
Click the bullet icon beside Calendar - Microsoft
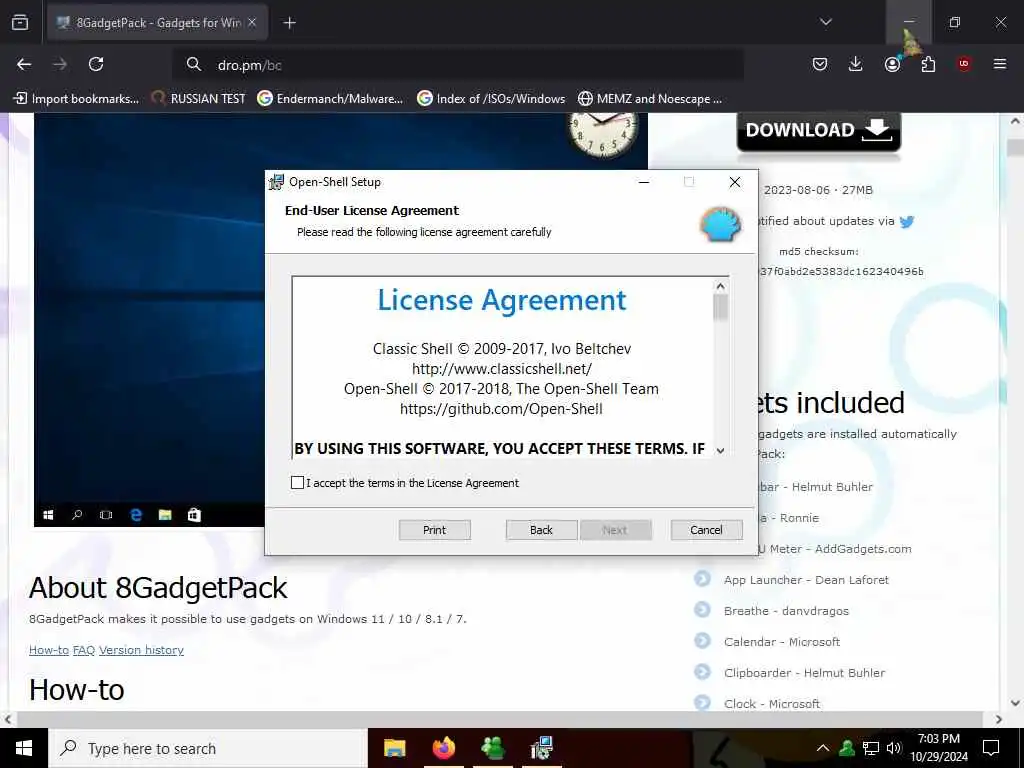[702, 641]
